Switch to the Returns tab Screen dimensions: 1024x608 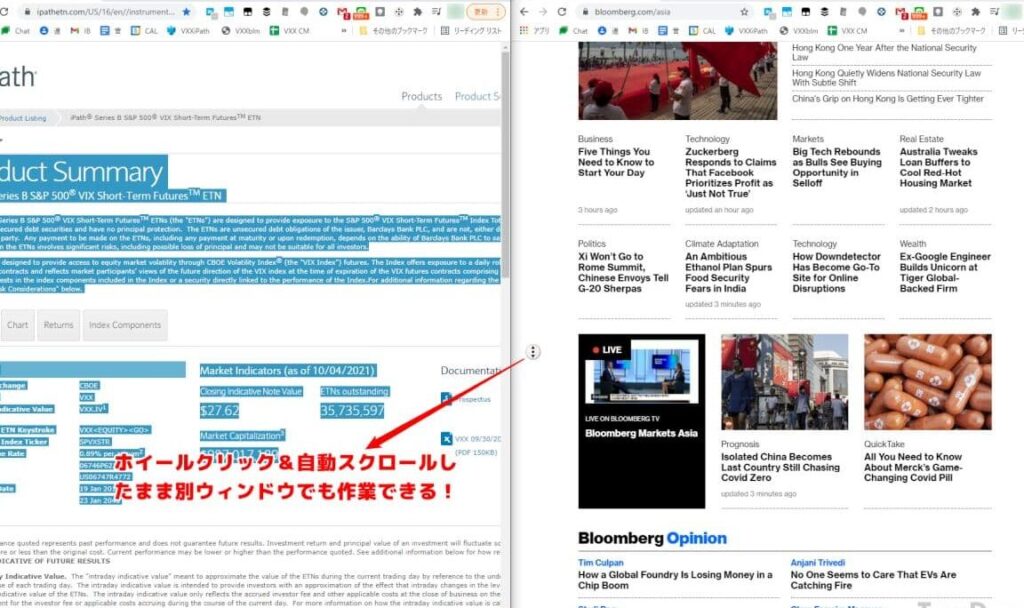click(59, 325)
